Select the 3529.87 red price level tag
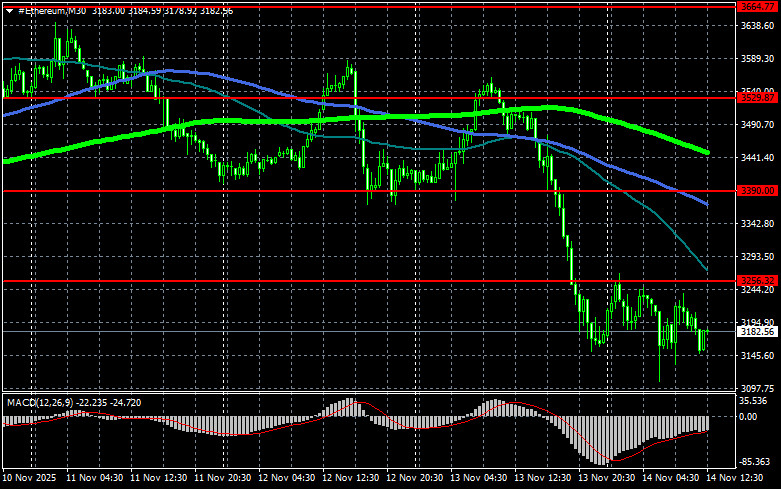Screen dimensions: 781x489 (757, 98)
